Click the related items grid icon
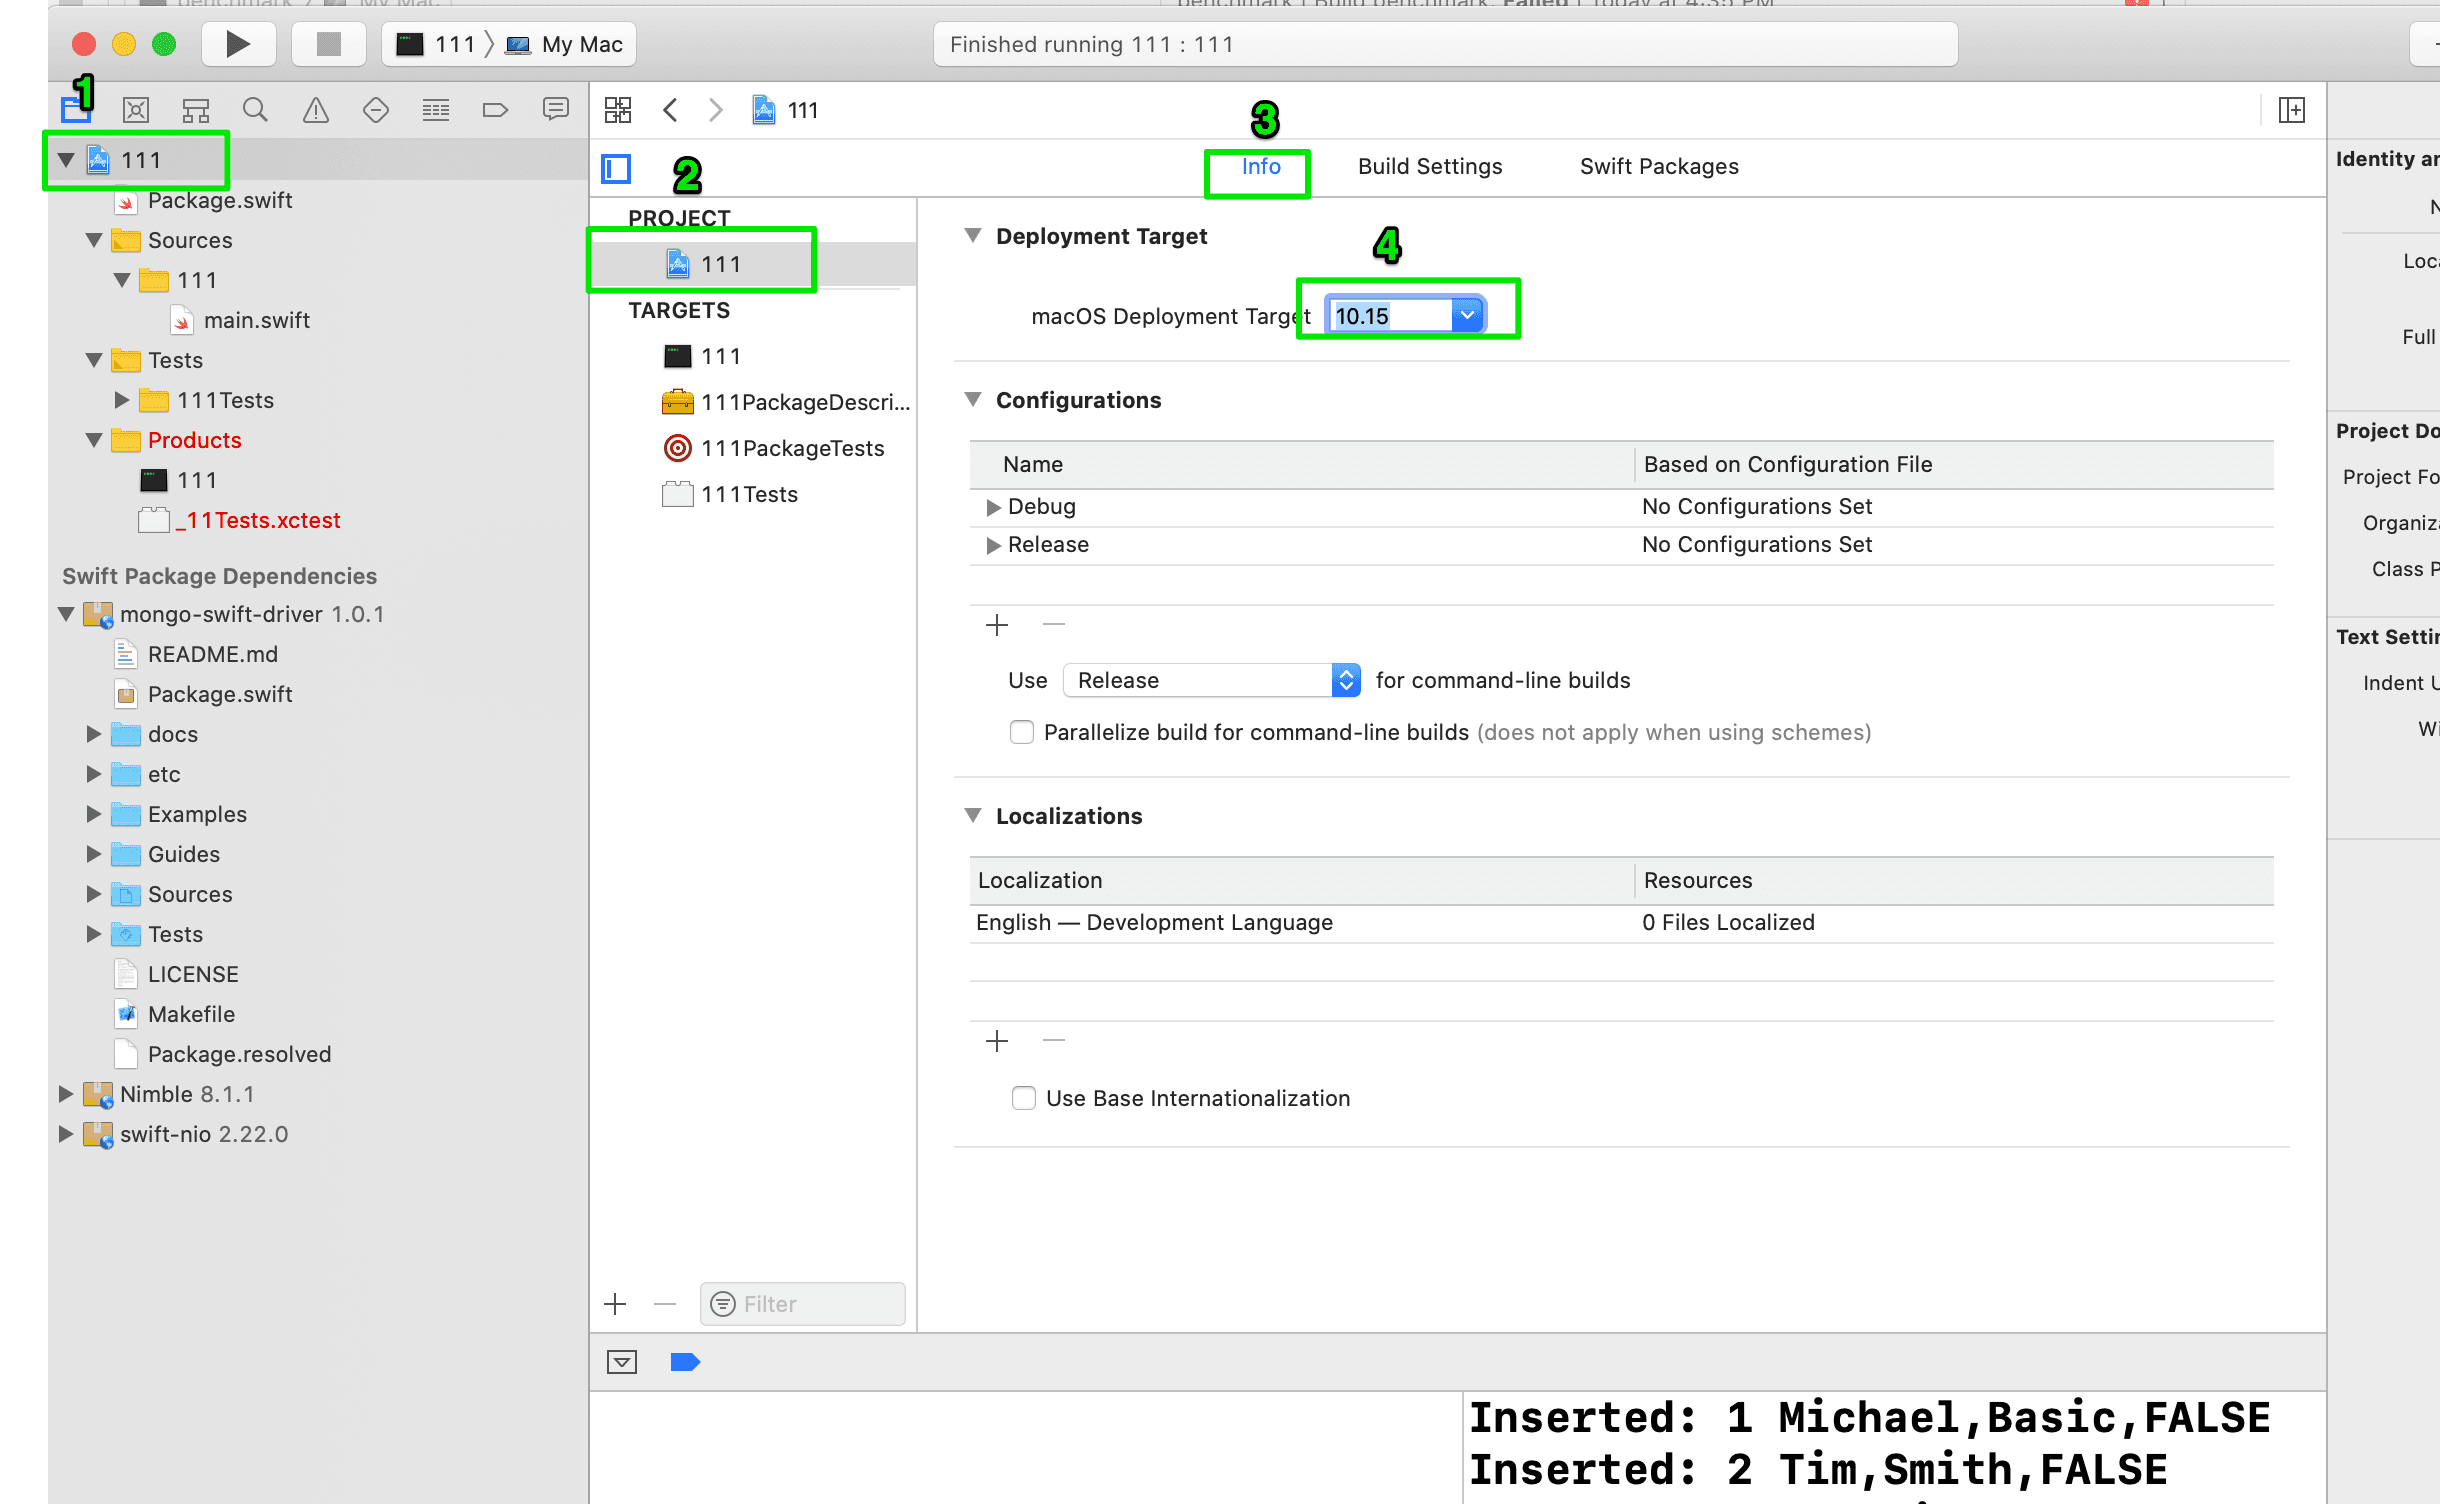The width and height of the screenshot is (2440, 1504). (618, 110)
